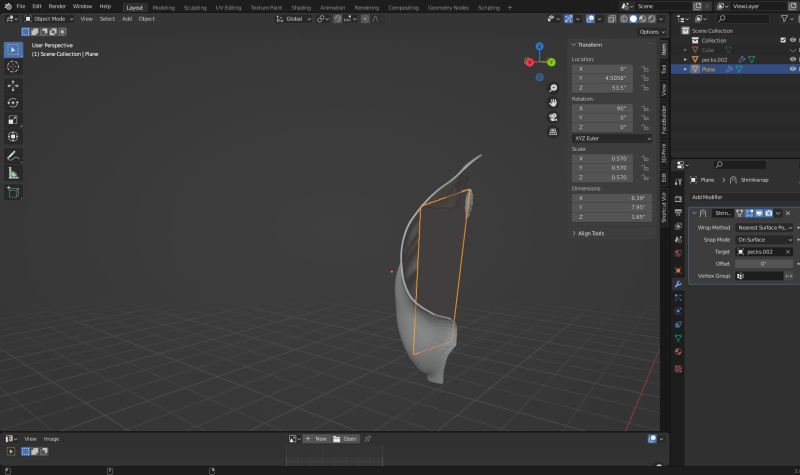
Task: Open Snap Mode On Surface dropdown
Action: tap(765, 240)
